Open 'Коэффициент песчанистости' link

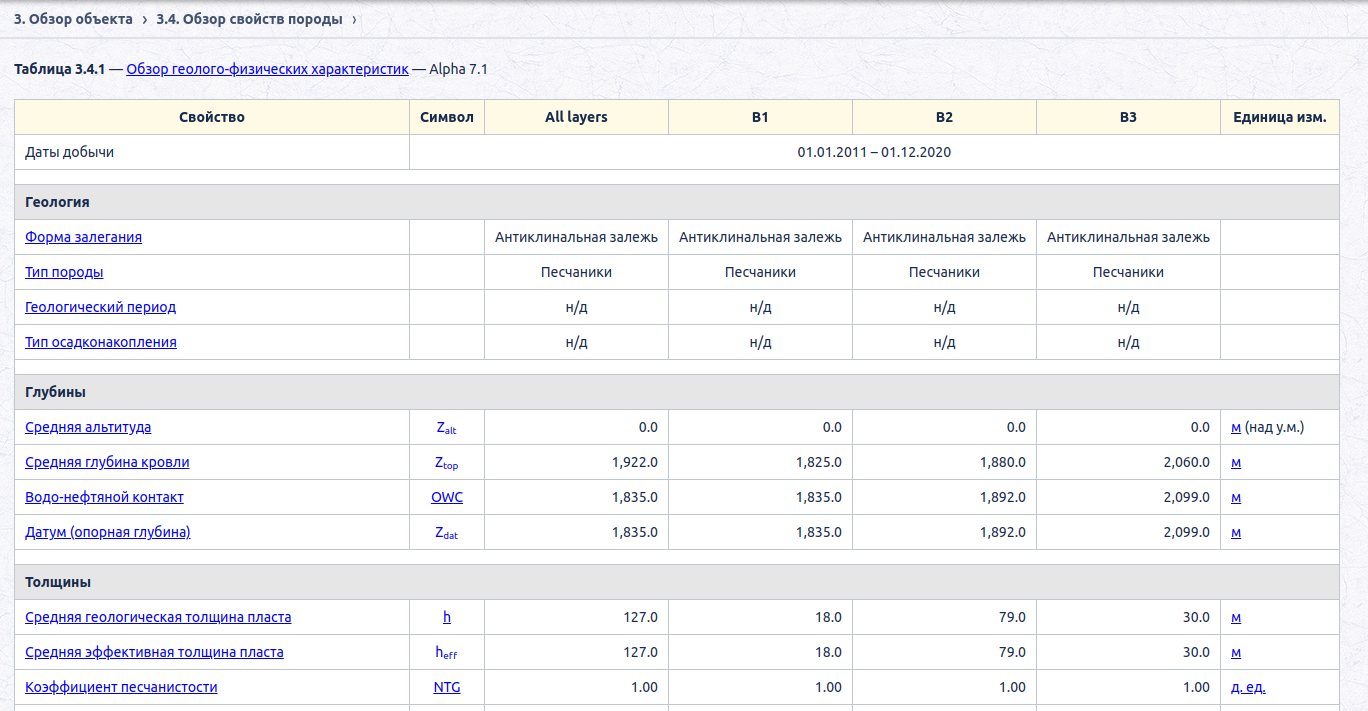click(x=121, y=687)
